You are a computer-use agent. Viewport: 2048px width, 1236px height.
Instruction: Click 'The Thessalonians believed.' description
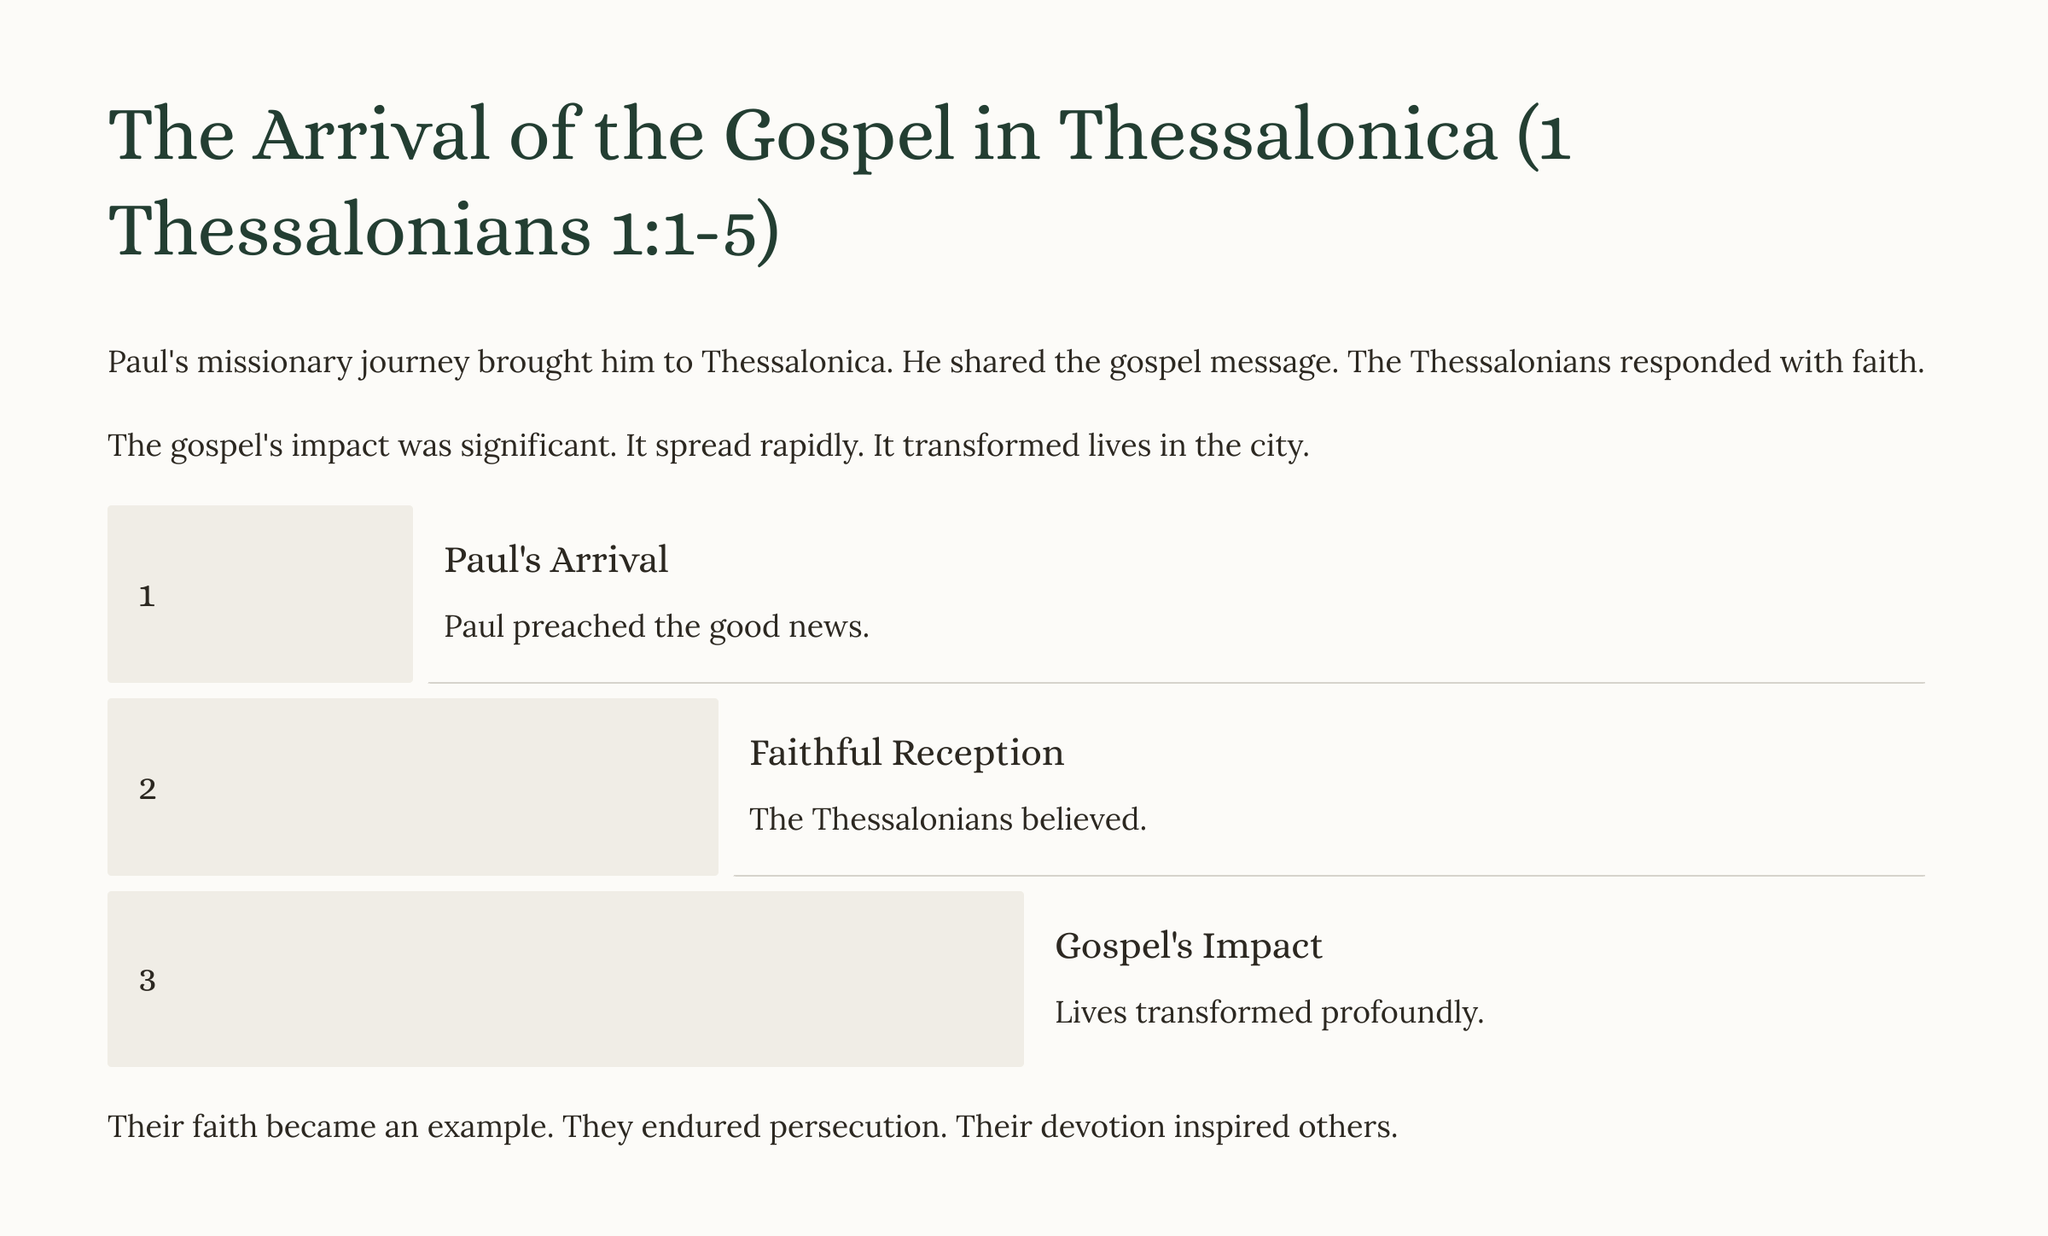[947, 820]
